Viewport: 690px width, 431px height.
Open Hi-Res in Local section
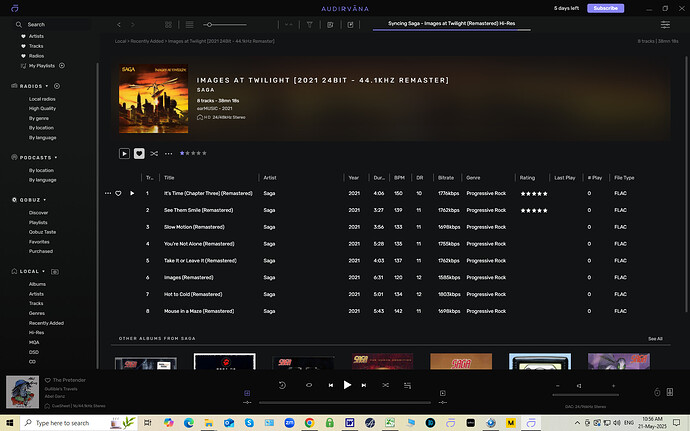click(36, 332)
